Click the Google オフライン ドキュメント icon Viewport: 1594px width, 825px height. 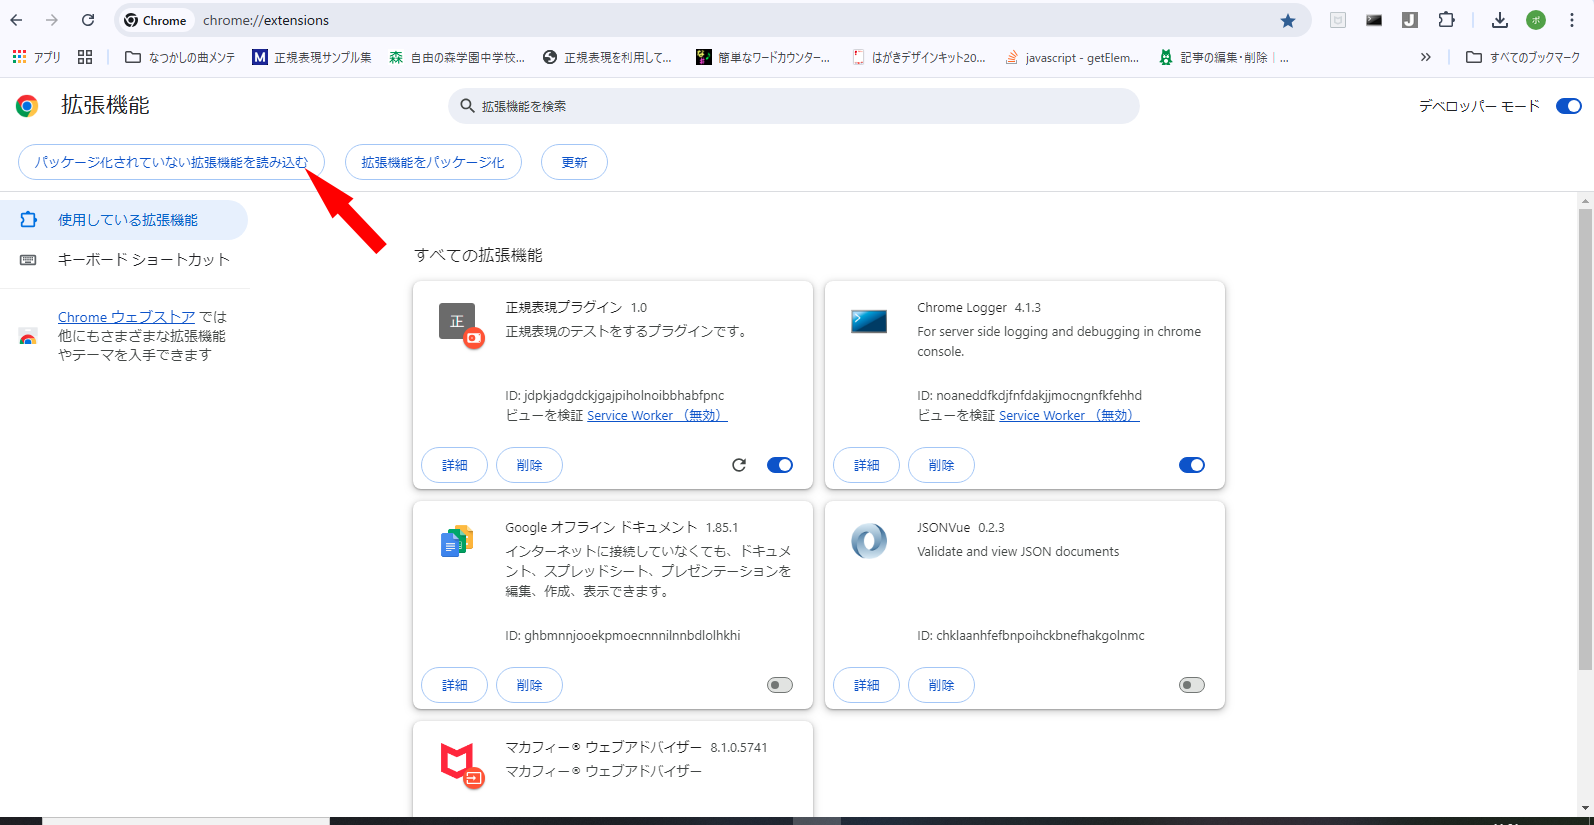point(457,541)
